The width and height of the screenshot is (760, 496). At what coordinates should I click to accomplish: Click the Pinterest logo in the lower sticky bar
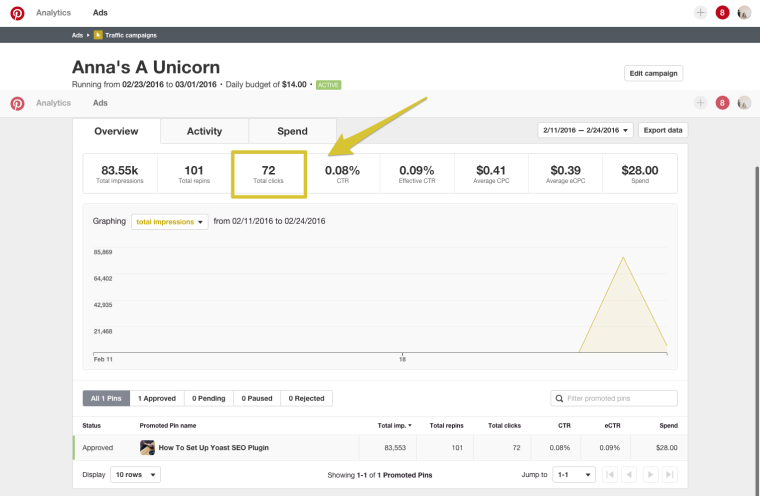pos(17,103)
